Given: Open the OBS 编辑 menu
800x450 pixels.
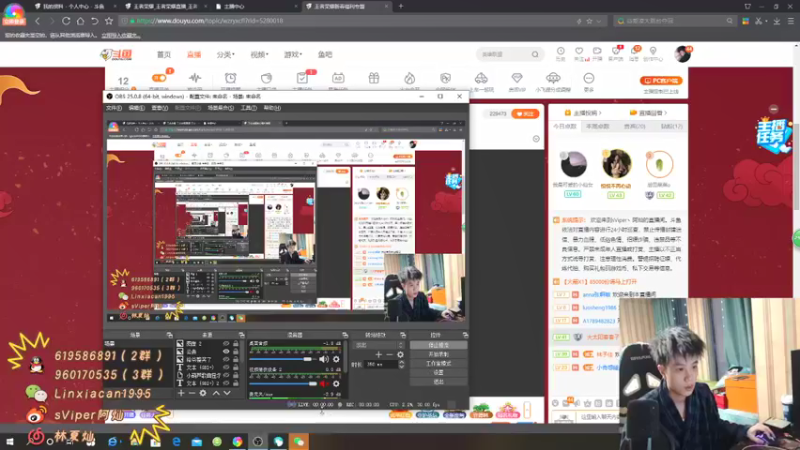Looking at the screenshot, I should tap(136, 108).
